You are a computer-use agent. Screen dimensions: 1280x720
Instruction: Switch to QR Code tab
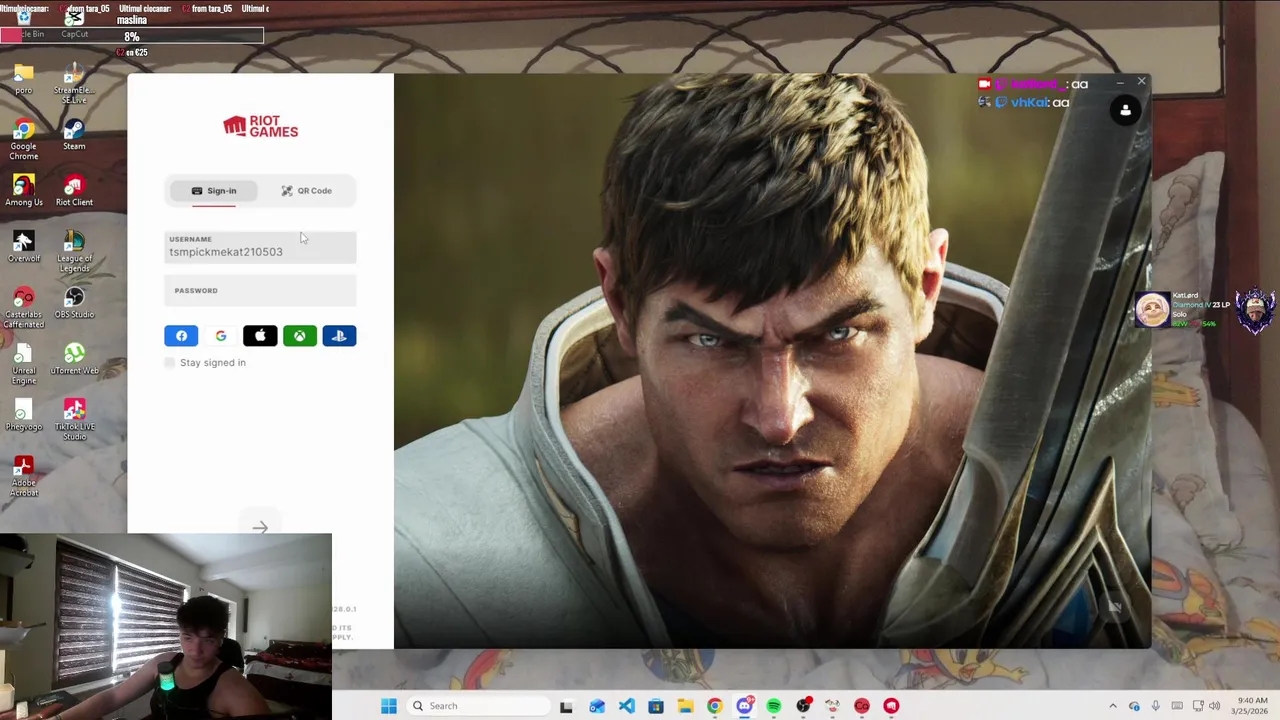point(306,191)
